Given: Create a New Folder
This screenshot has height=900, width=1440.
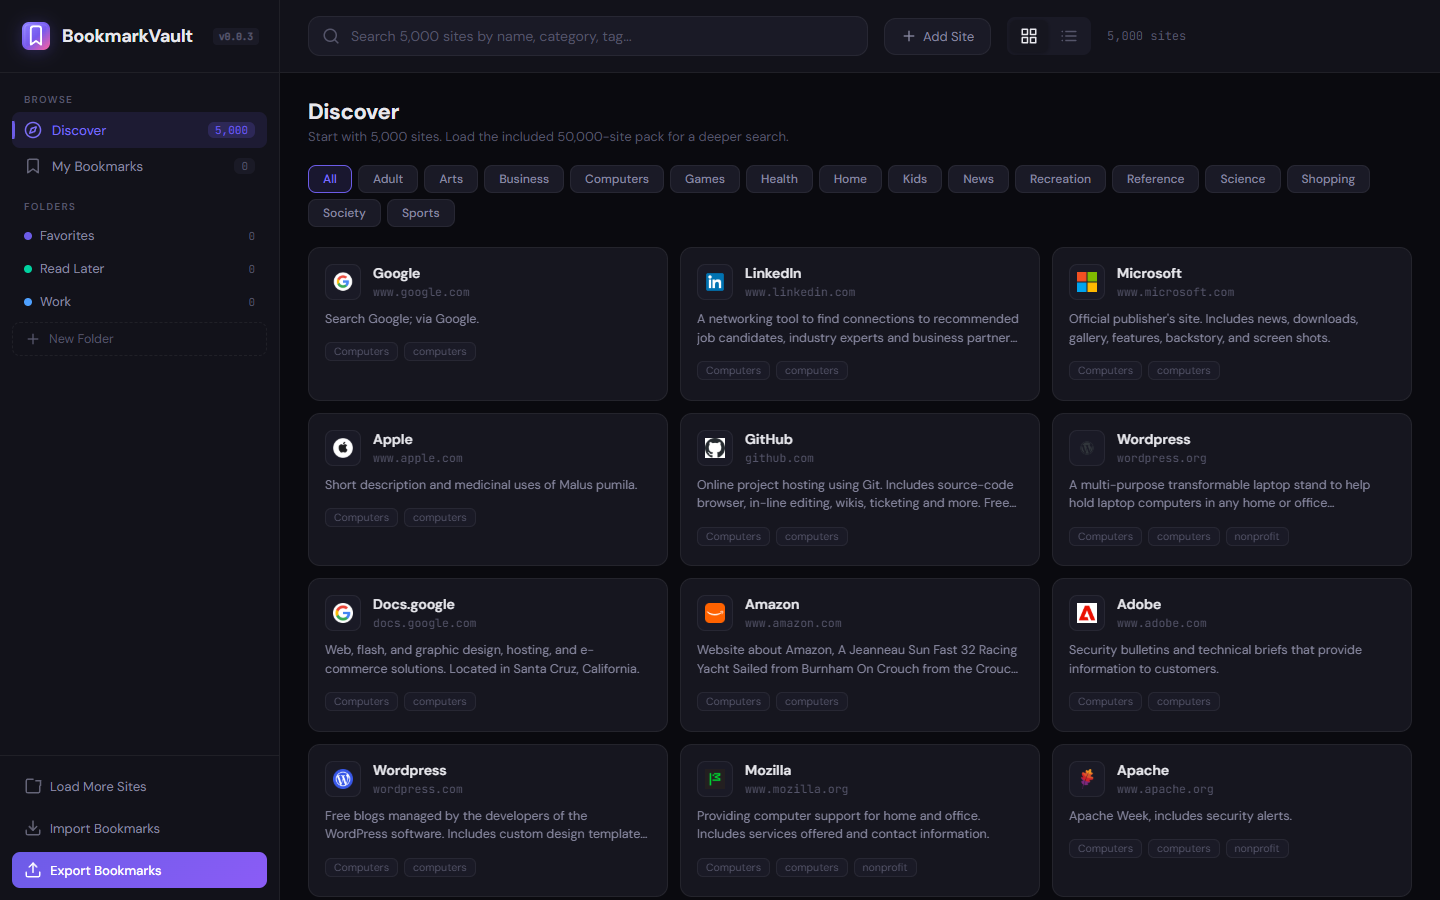Looking at the screenshot, I should pyautogui.click(x=139, y=339).
